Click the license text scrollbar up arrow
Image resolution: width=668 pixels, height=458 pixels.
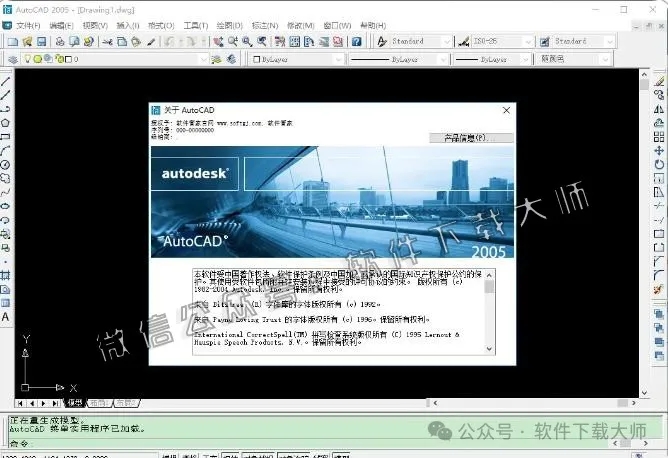coord(489,275)
